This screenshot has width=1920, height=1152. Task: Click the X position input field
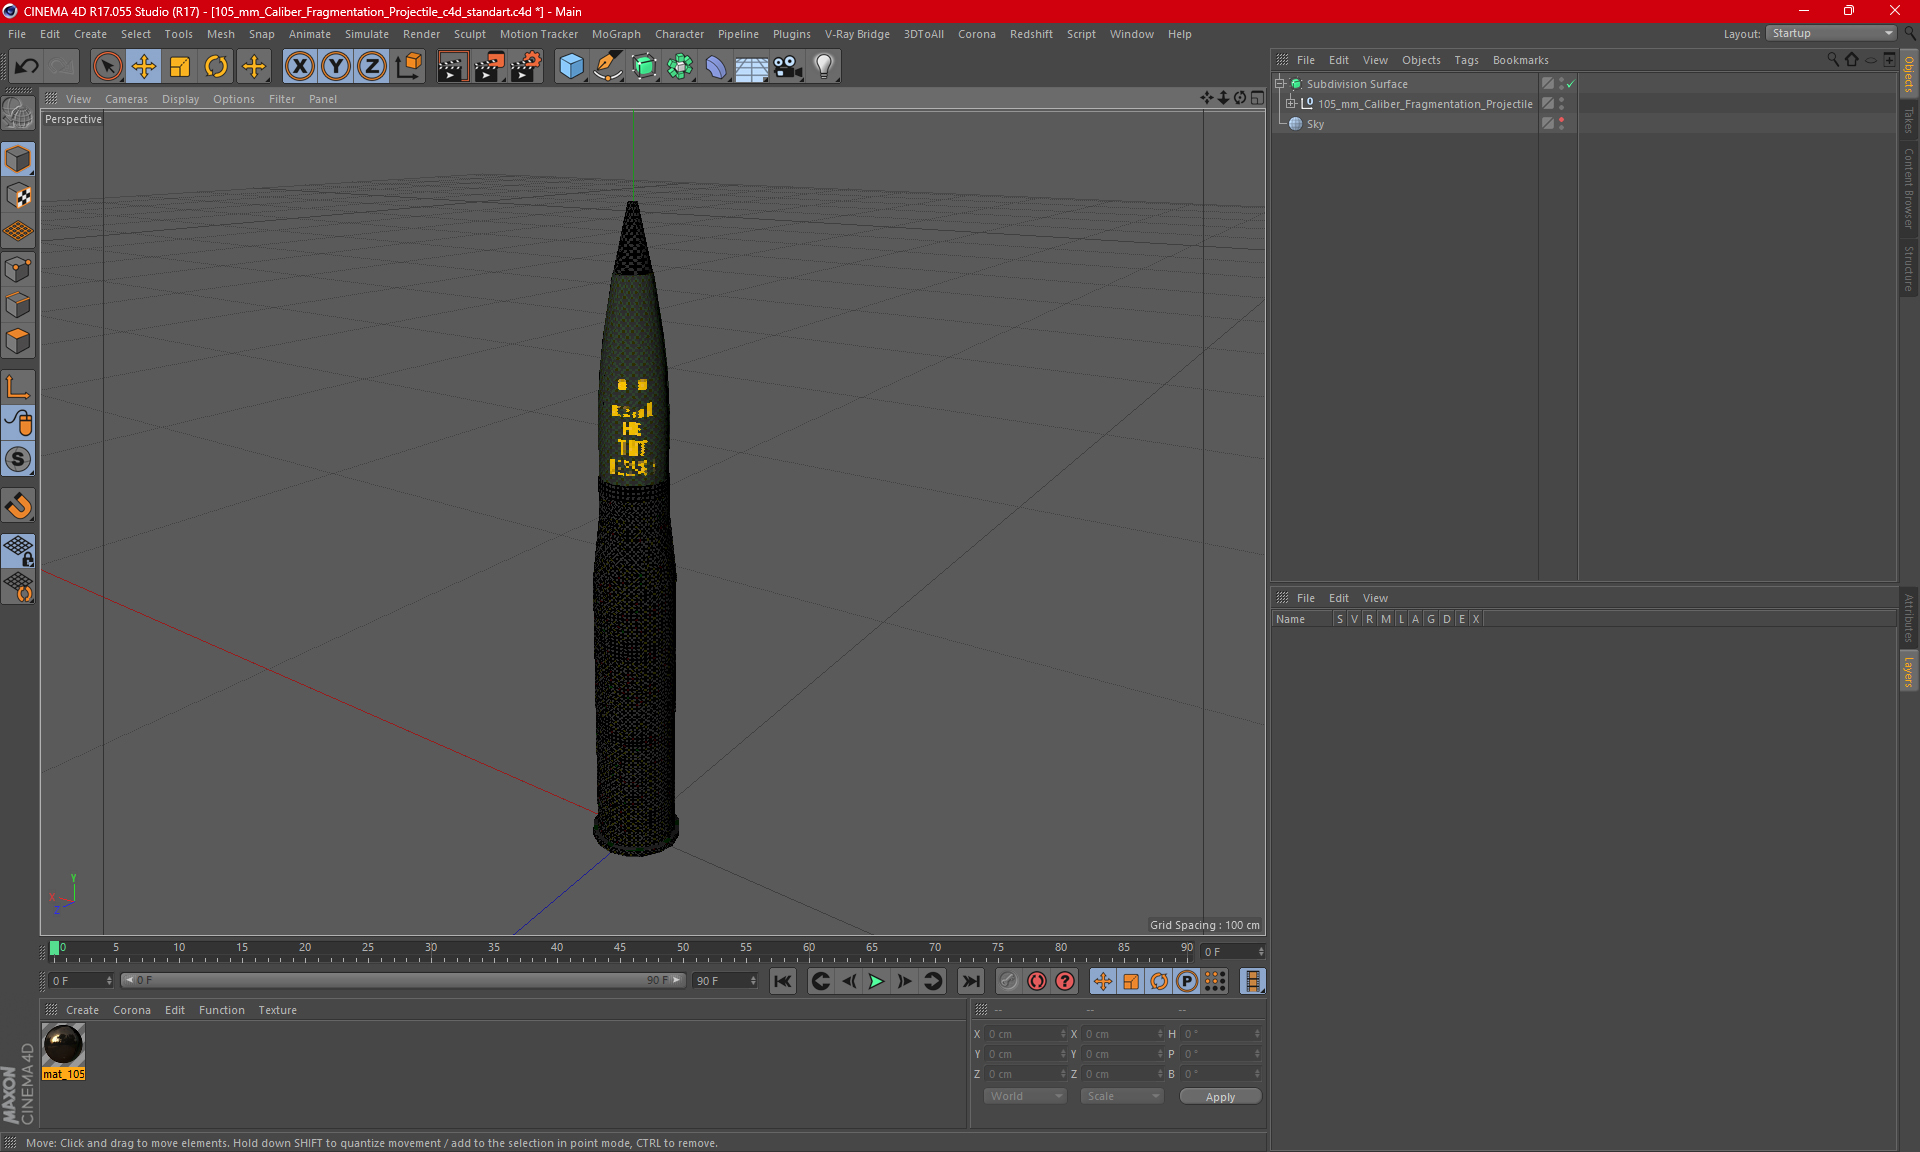pyautogui.click(x=1024, y=1034)
